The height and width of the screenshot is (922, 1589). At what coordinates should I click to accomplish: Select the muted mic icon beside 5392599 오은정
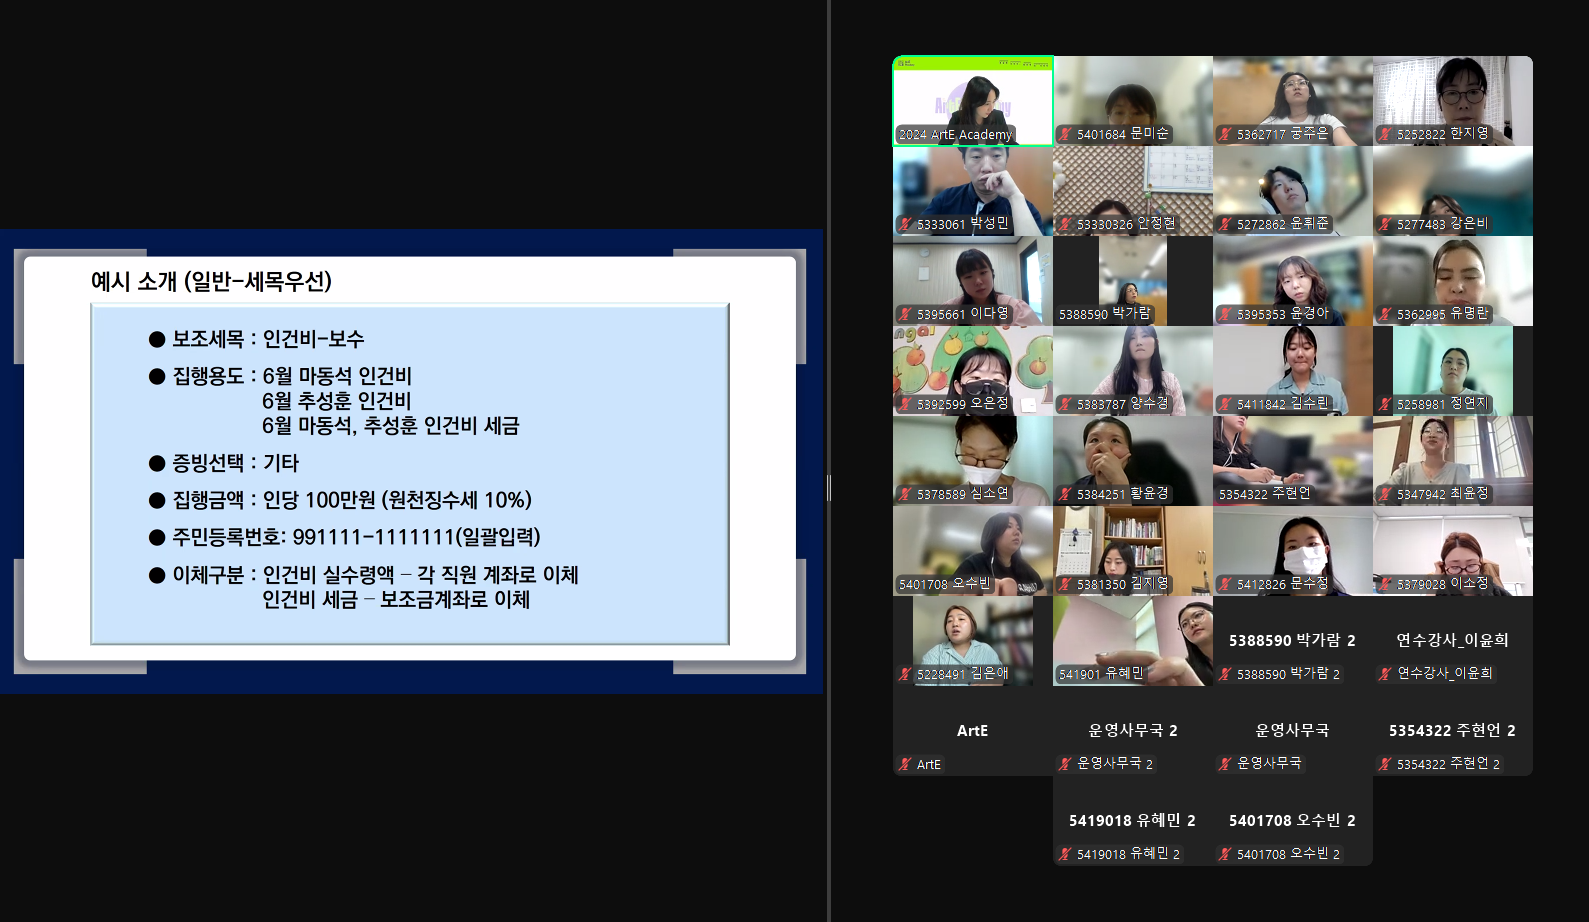click(906, 404)
